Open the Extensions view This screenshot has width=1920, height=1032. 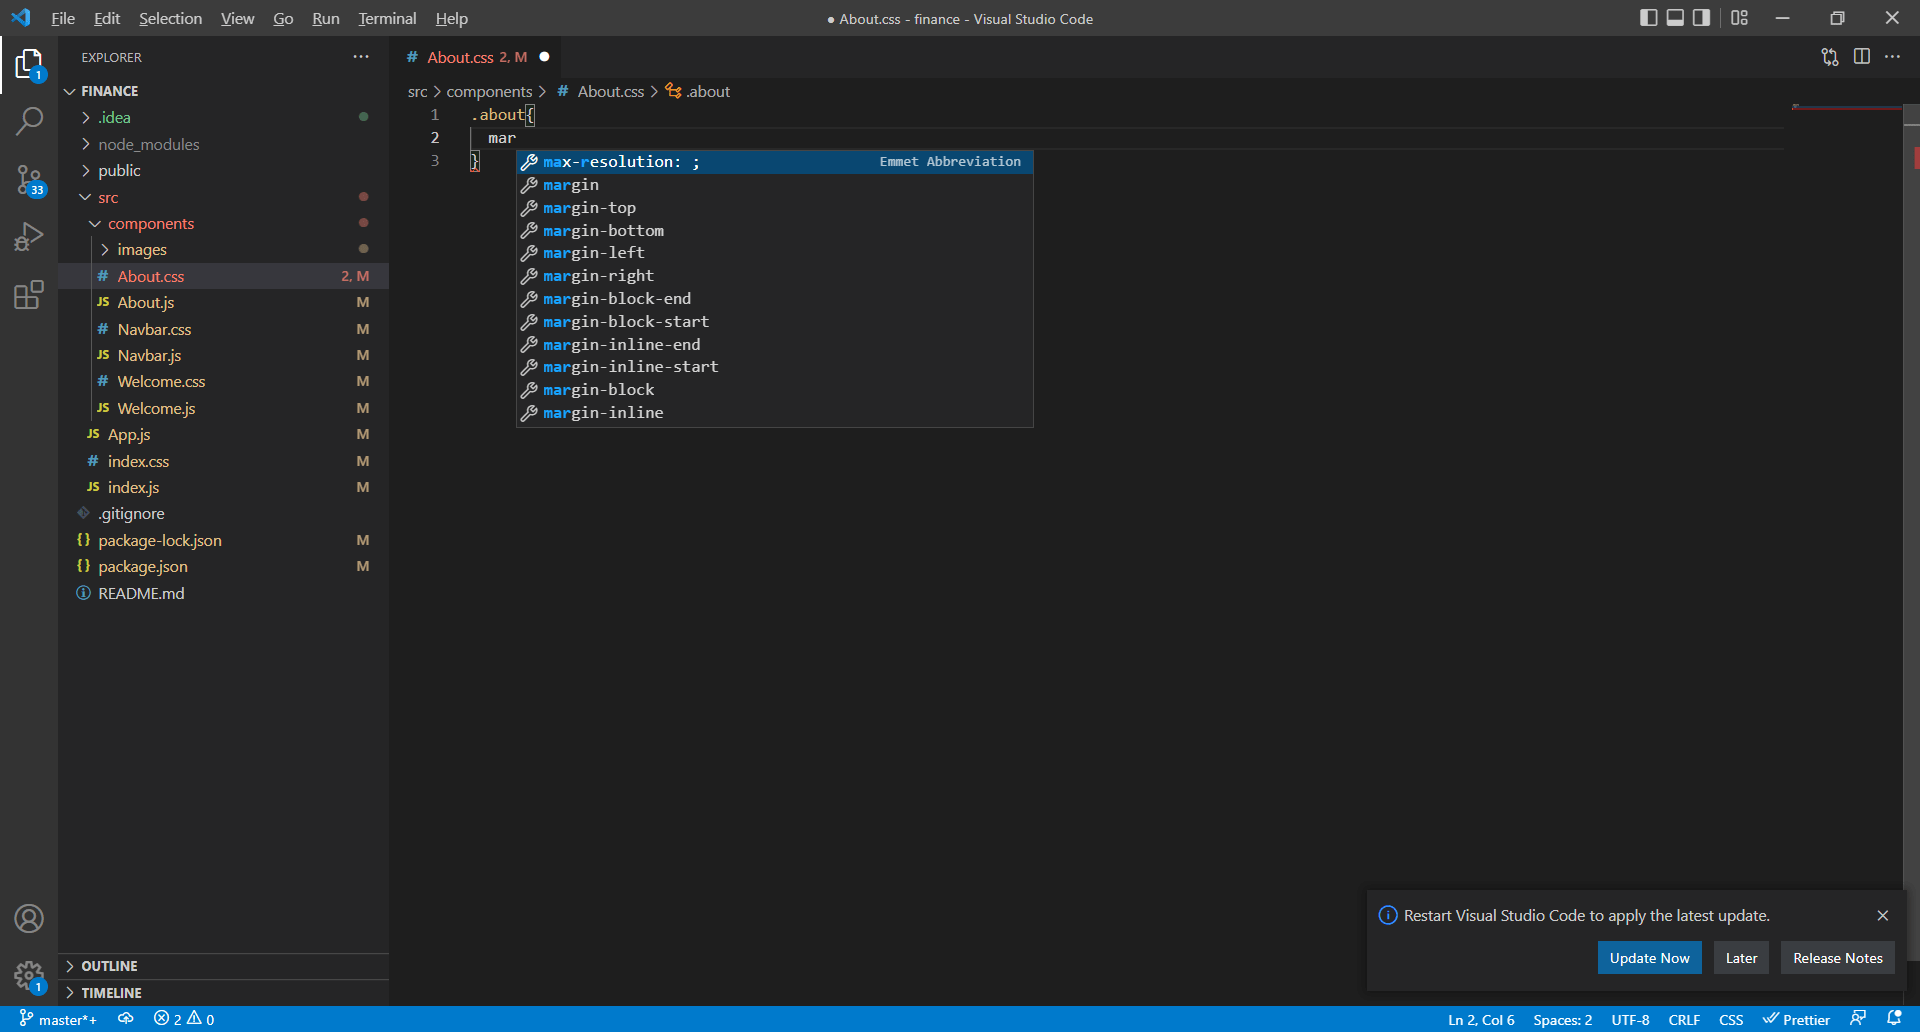tap(29, 294)
